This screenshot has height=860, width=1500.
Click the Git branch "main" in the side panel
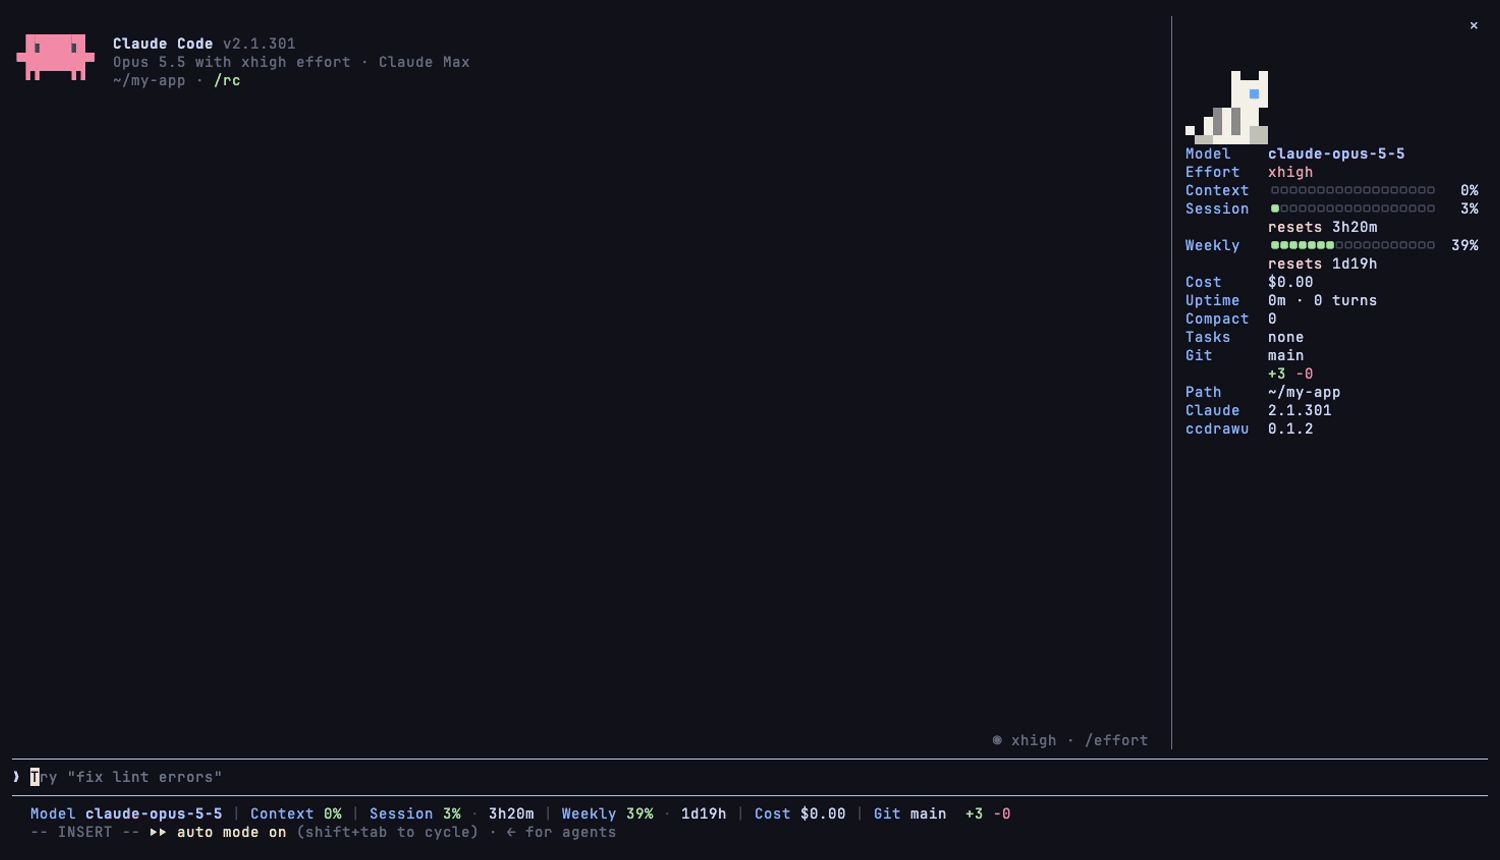1286,355
